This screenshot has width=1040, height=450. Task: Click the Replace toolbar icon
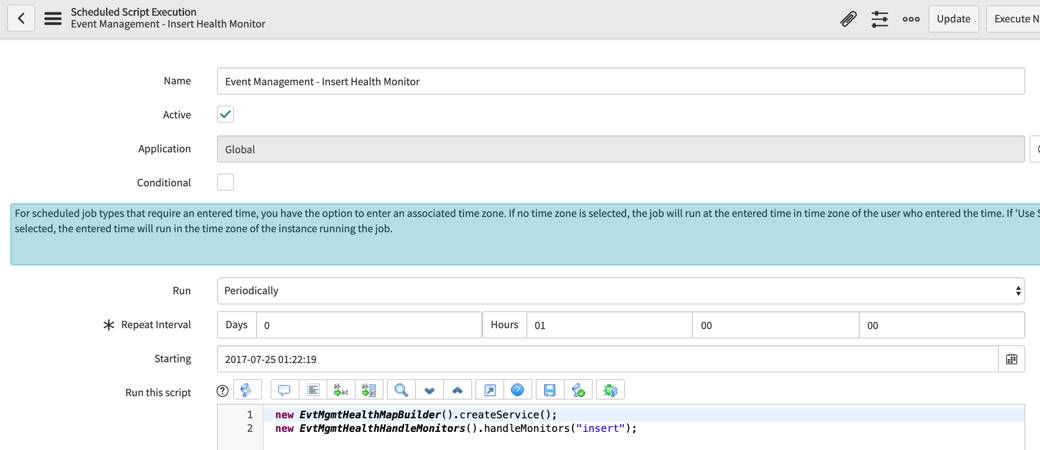341,390
